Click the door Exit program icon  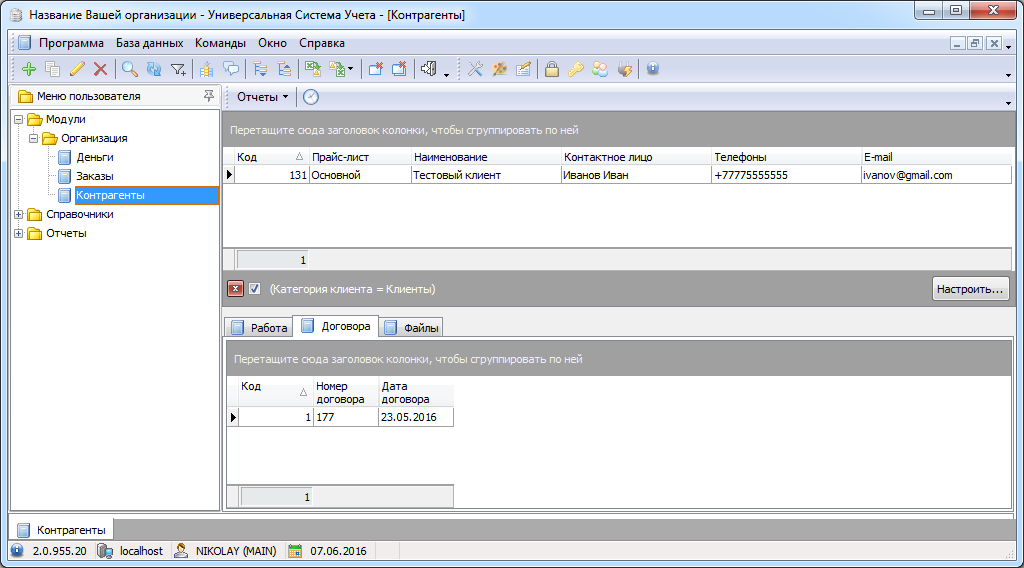(x=429, y=69)
